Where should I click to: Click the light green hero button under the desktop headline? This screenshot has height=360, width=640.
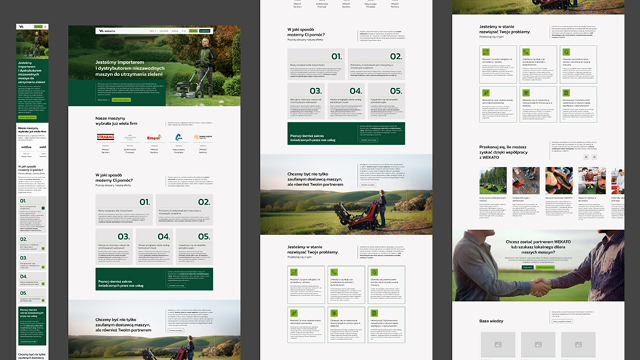coord(121,100)
